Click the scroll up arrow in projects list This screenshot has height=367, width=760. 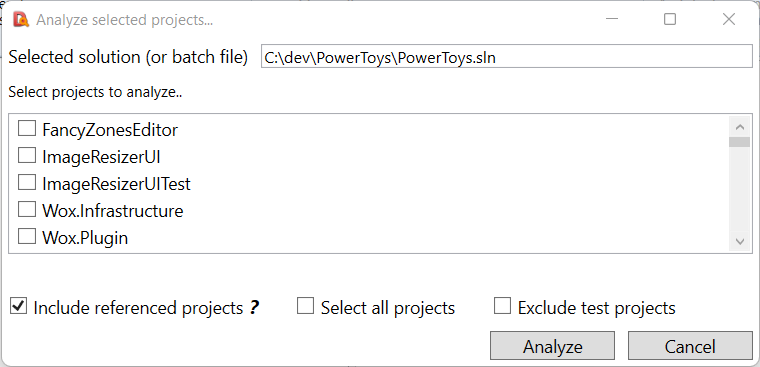pyautogui.click(x=739, y=127)
